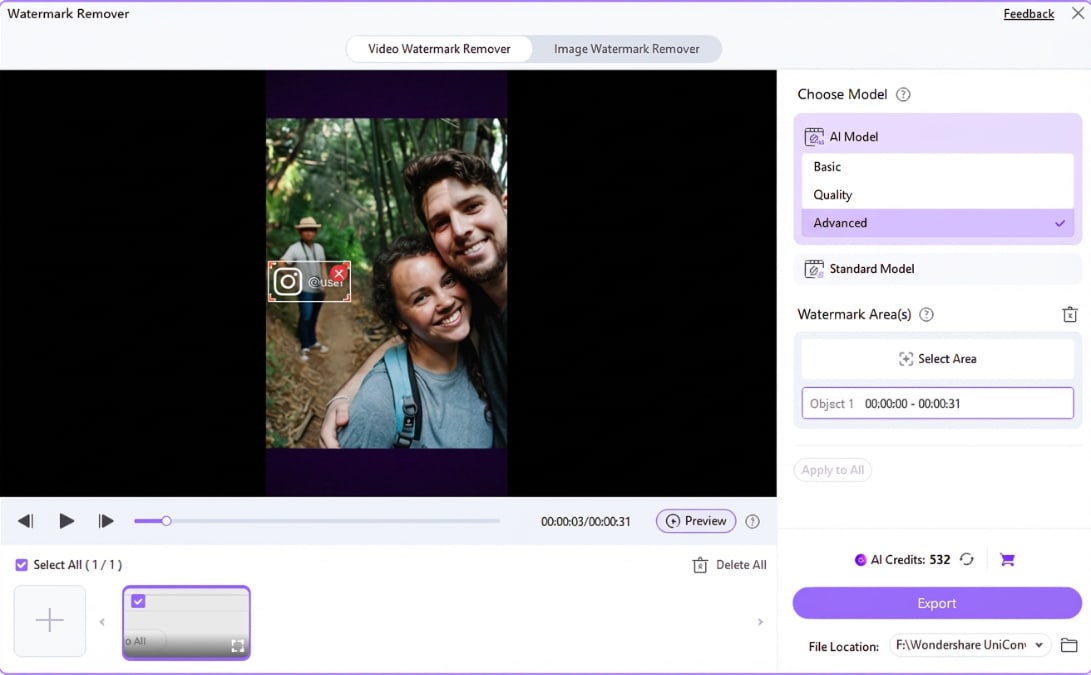Click the right arrow beside thumbnails

760,621
